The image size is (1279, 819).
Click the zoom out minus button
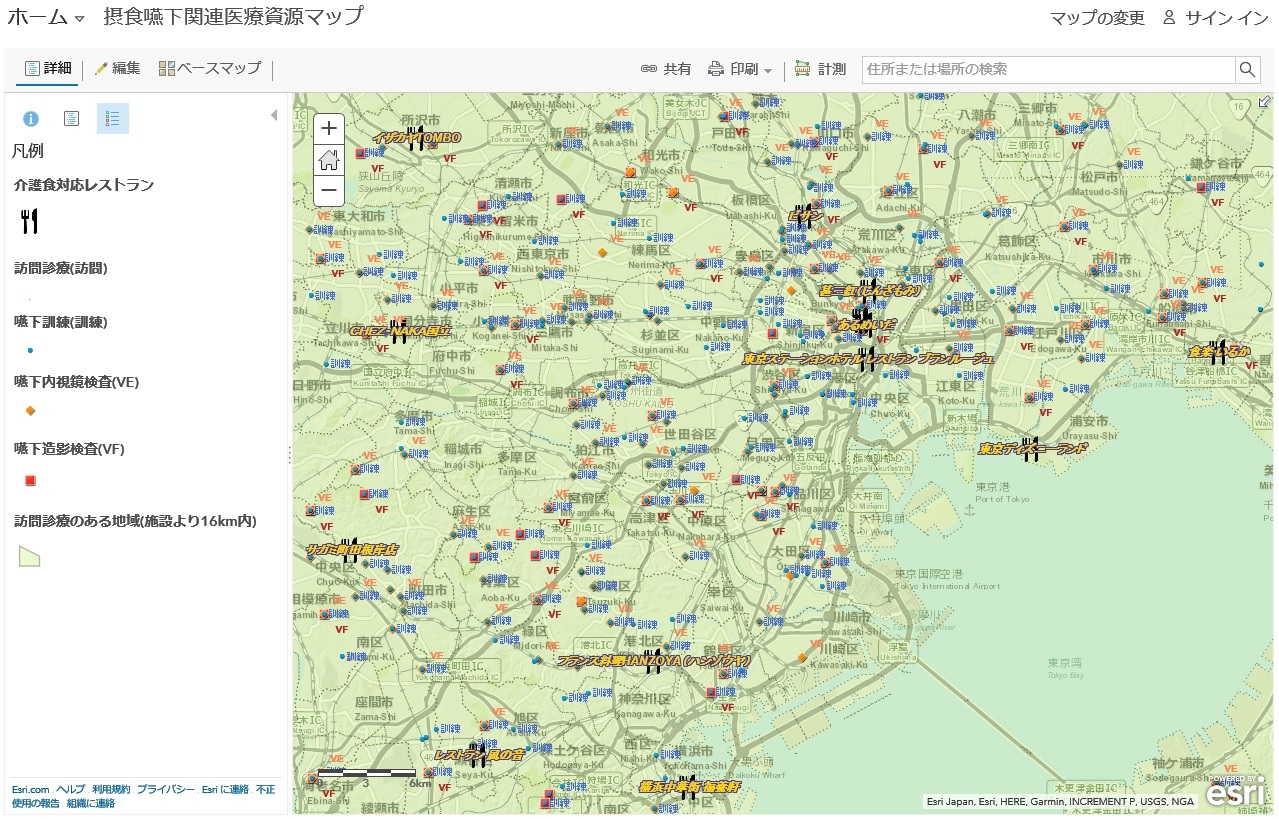[x=329, y=190]
